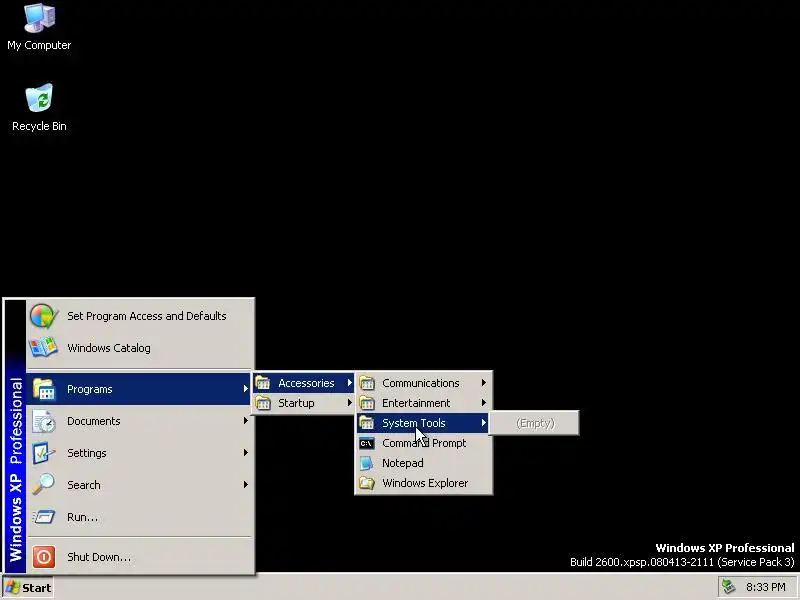The height and width of the screenshot is (600, 800).
Task: Launch Windows Explorer from its label
Action: (425, 483)
